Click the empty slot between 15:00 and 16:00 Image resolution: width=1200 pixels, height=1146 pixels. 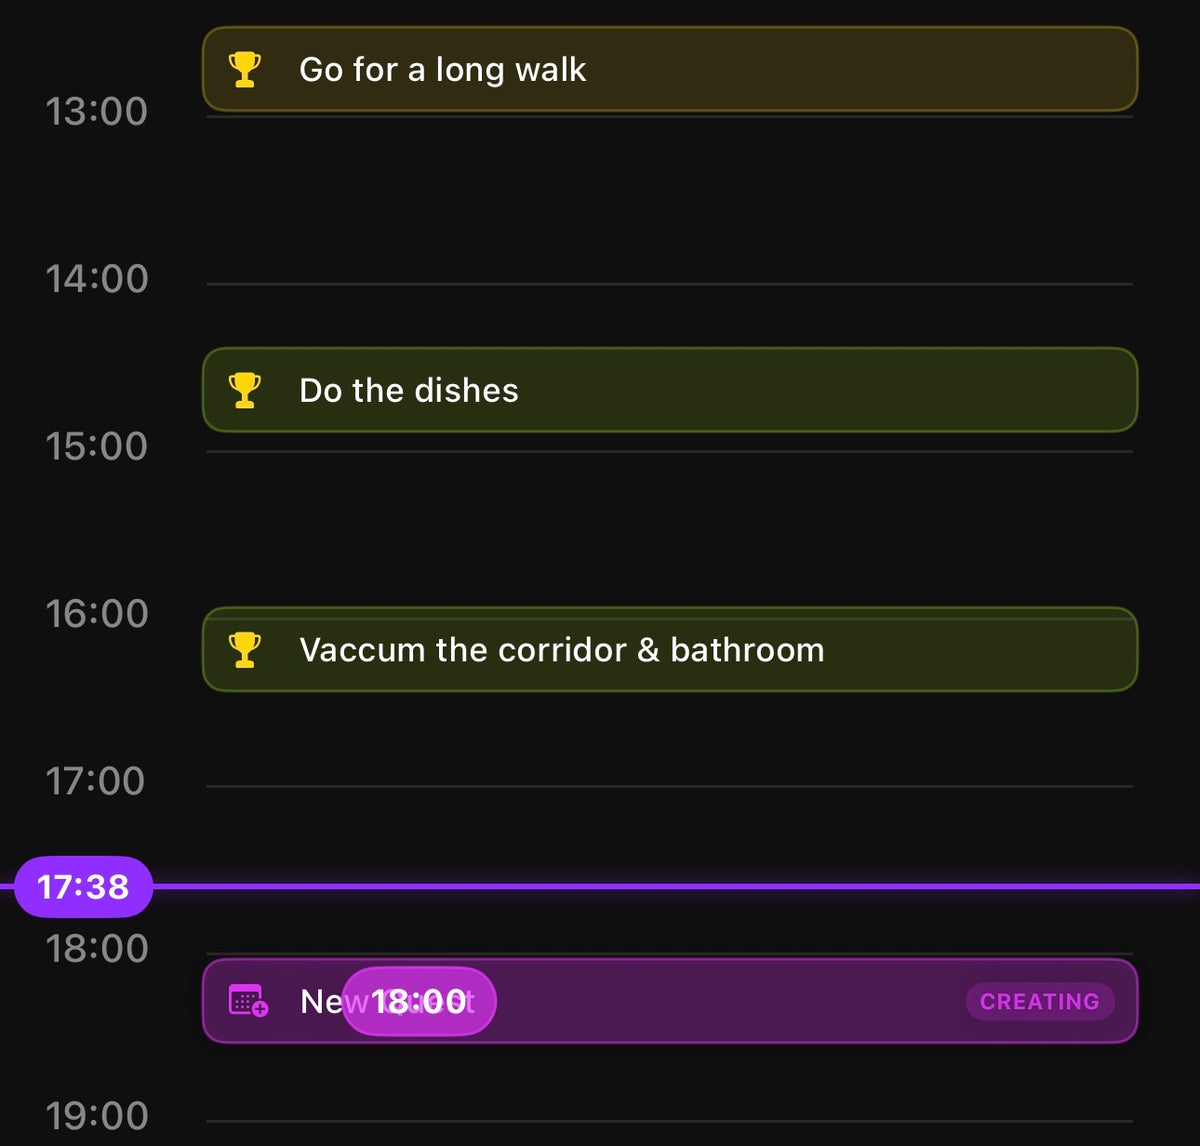pos(670,530)
